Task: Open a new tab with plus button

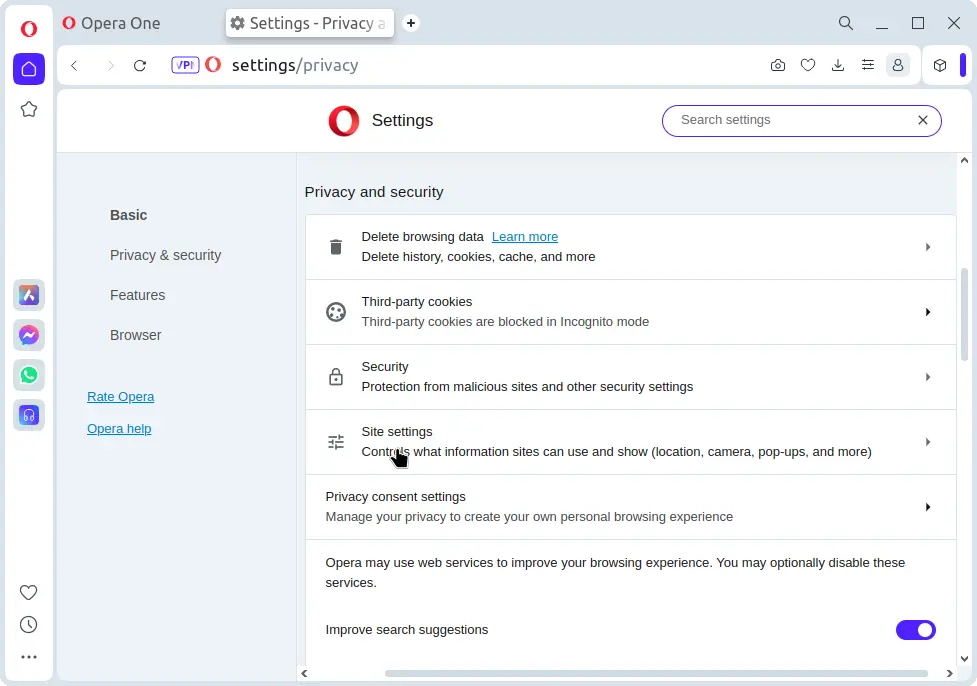Action: click(x=411, y=23)
